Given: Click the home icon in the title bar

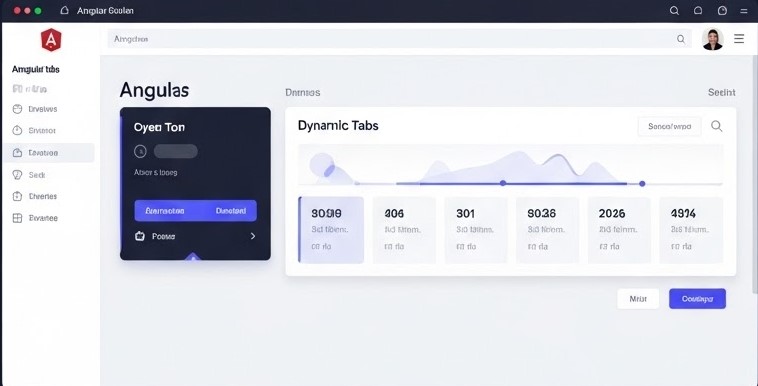Looking at the screenshot, I should click(64, 10).
